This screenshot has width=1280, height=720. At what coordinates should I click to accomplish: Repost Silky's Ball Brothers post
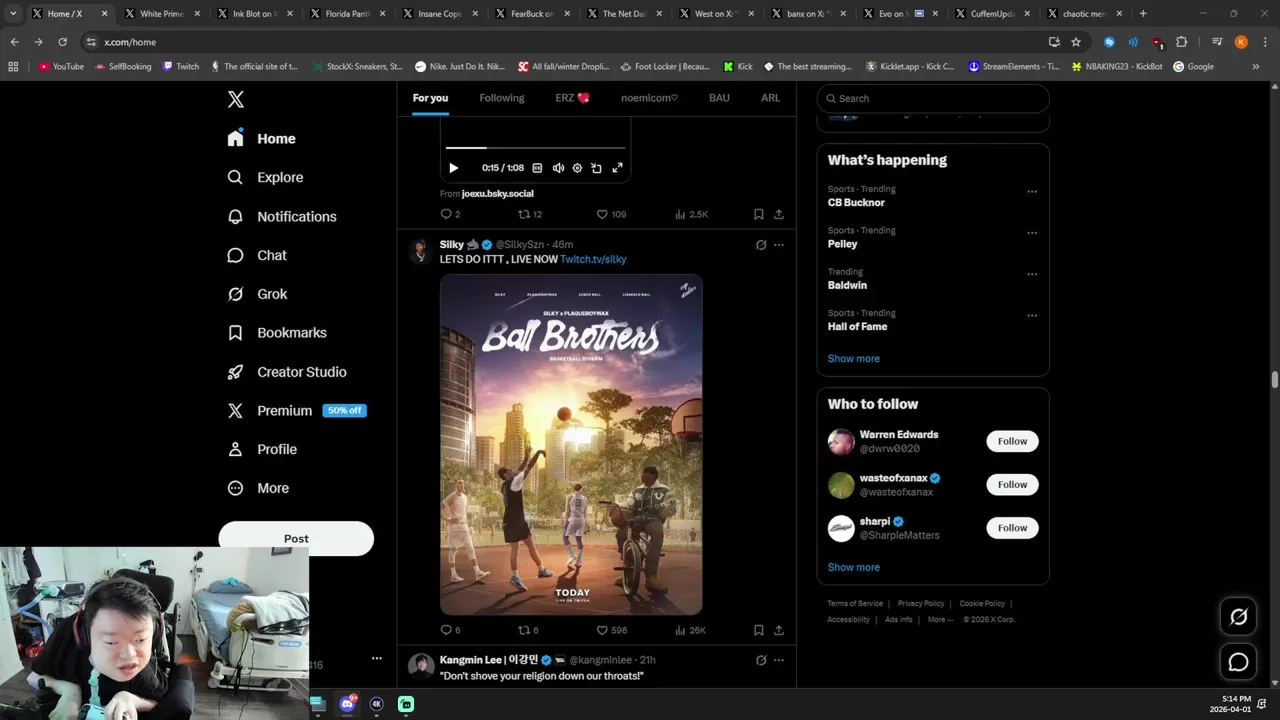pyautogui.click(x=528, y=630)
